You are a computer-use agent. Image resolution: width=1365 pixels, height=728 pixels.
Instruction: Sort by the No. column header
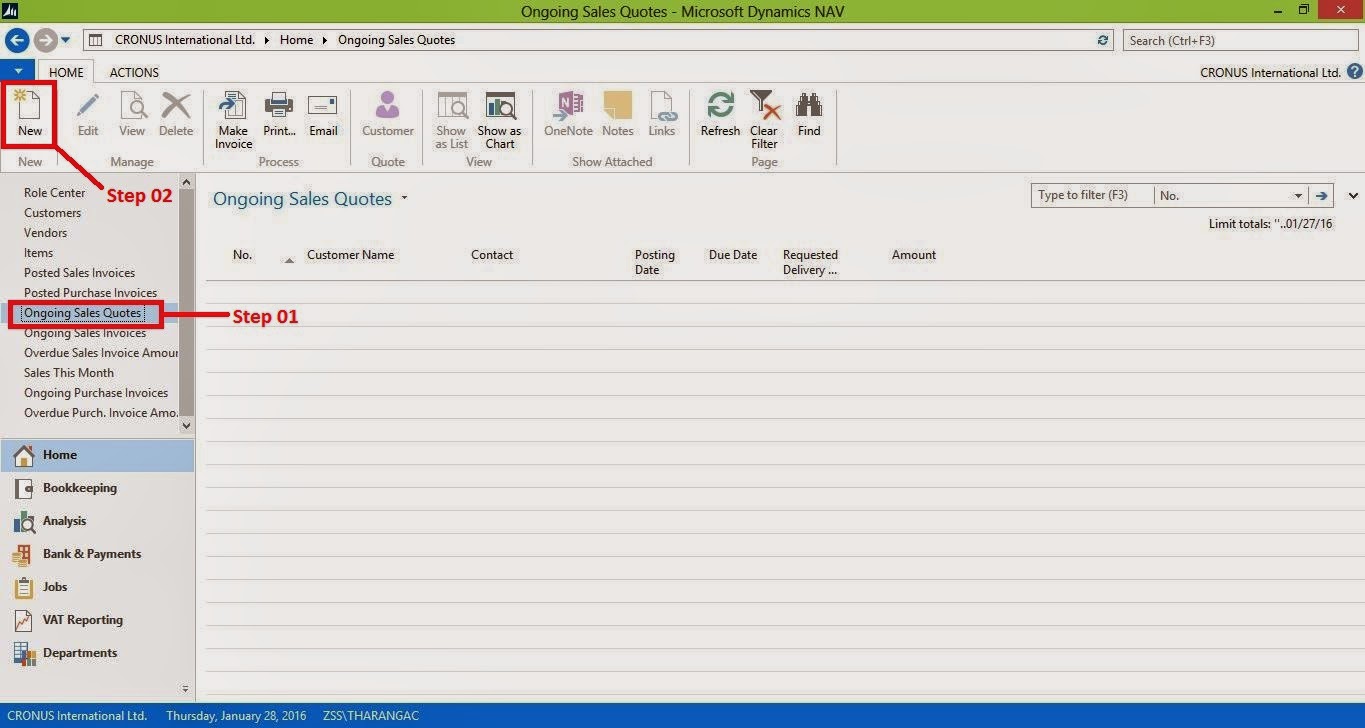click(x=243, y=255)
